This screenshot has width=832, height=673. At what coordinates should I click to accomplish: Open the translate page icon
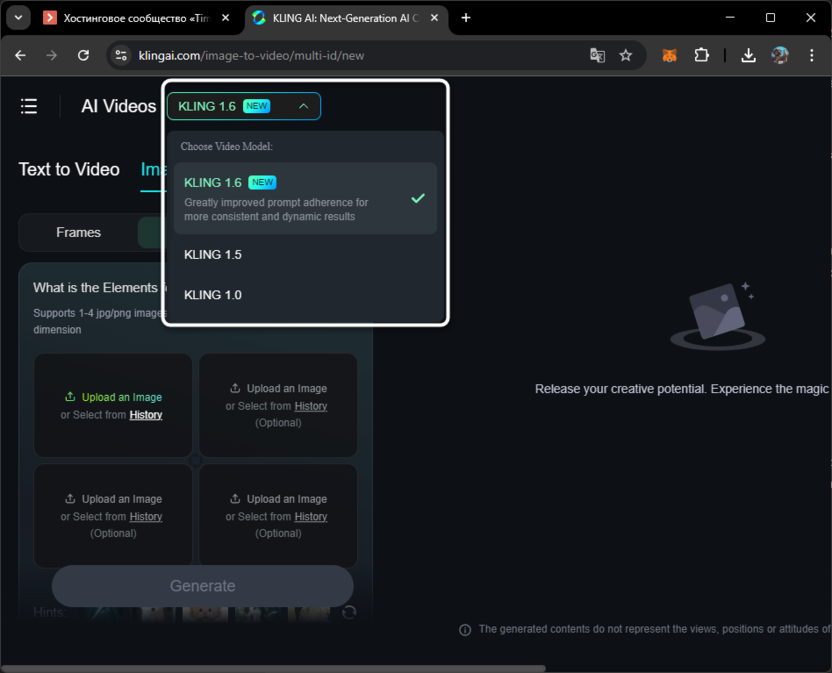597,55
